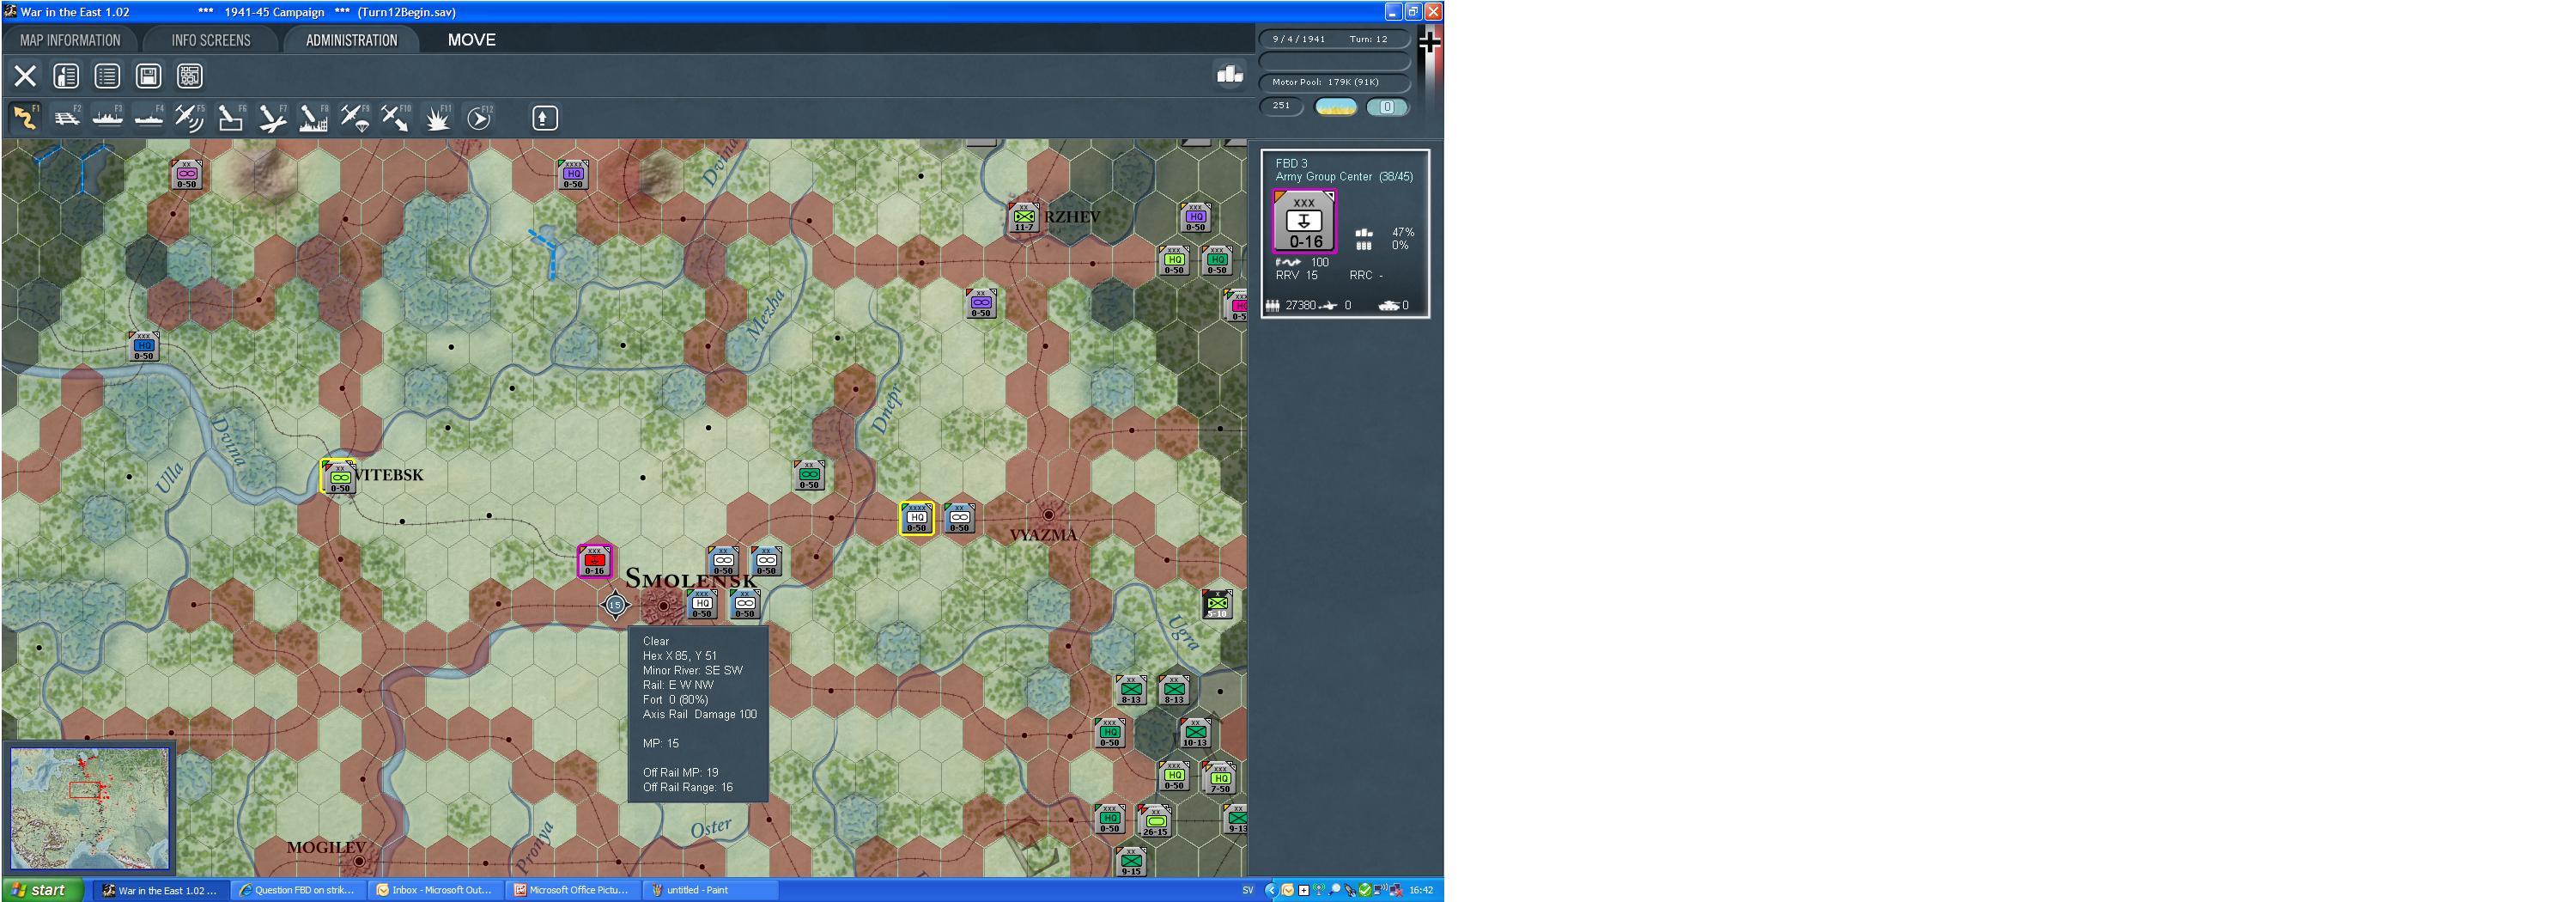Select the F7 Bomb Airfield mode icon
The height and width of the screenshot is (902, 2576).
click(x=271, y=118)
